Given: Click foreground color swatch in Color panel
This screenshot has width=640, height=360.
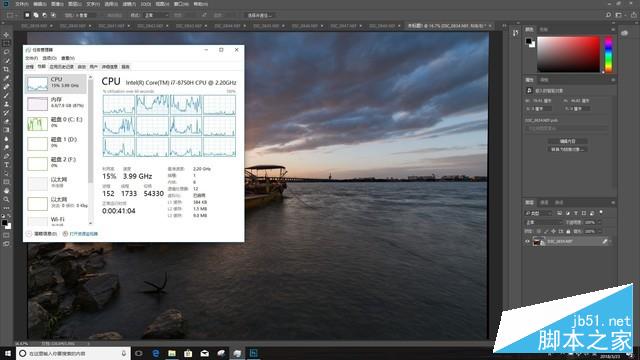Looking at the screenshot, I should pyautogui.click(x=529, y=41).
